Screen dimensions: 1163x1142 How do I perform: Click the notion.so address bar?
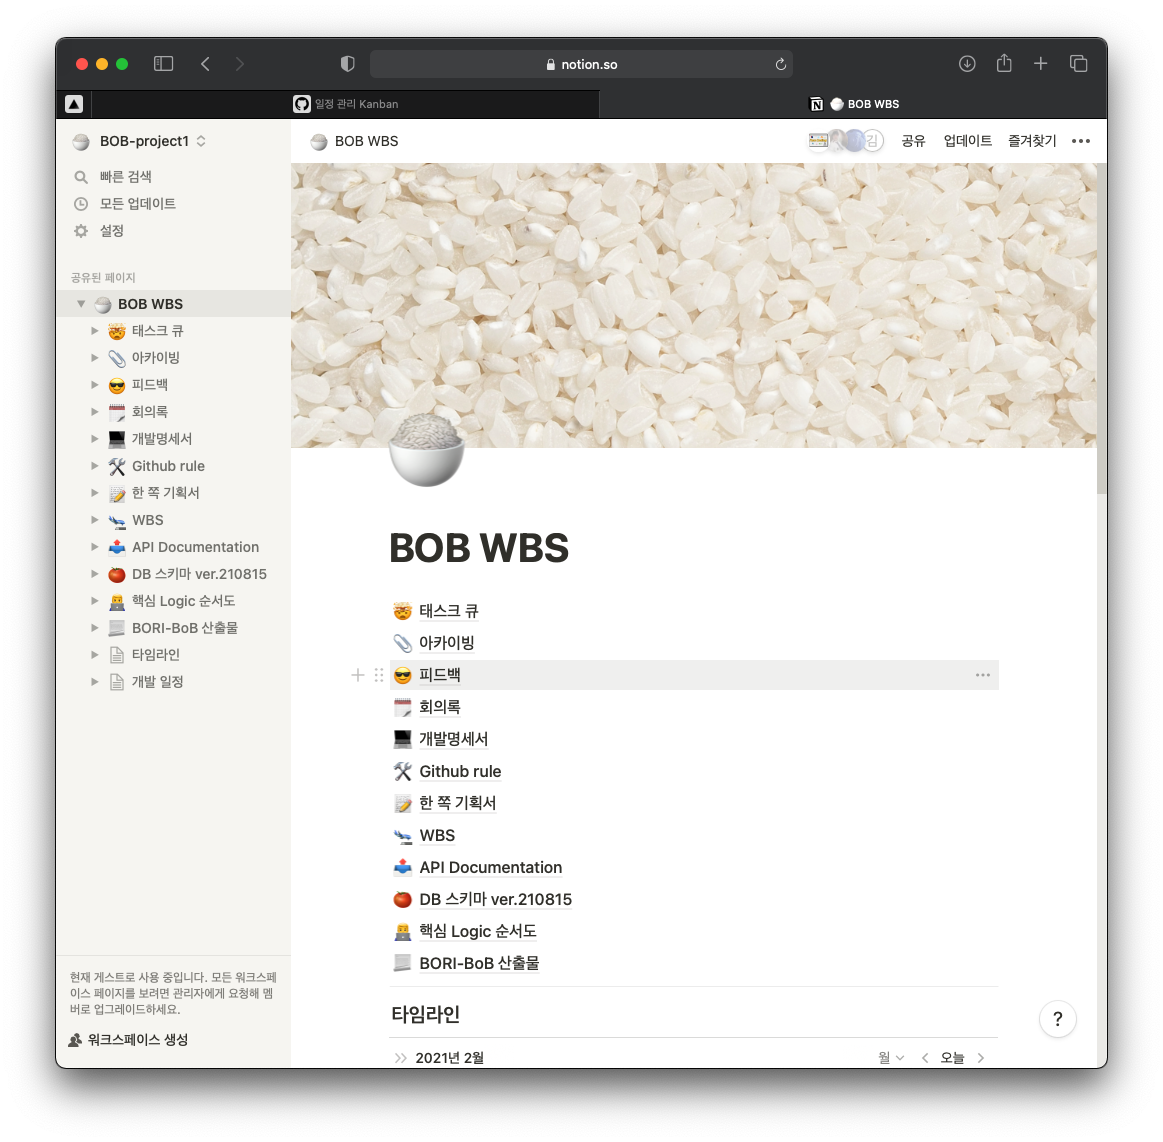582,65
